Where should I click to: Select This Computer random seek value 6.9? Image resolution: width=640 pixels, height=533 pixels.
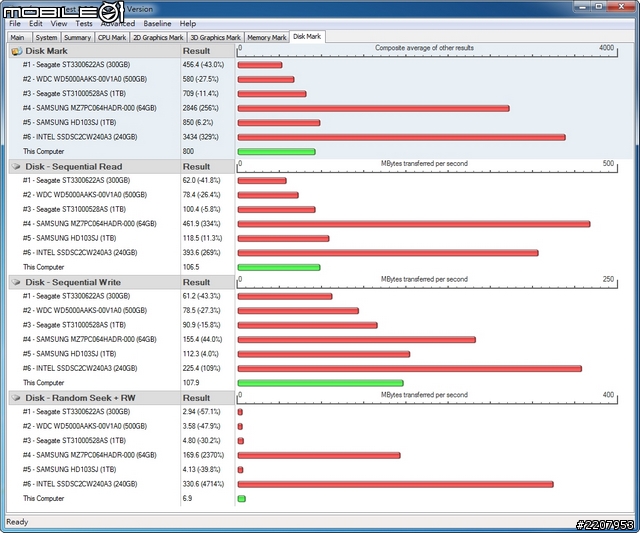[x=187, y=498]
